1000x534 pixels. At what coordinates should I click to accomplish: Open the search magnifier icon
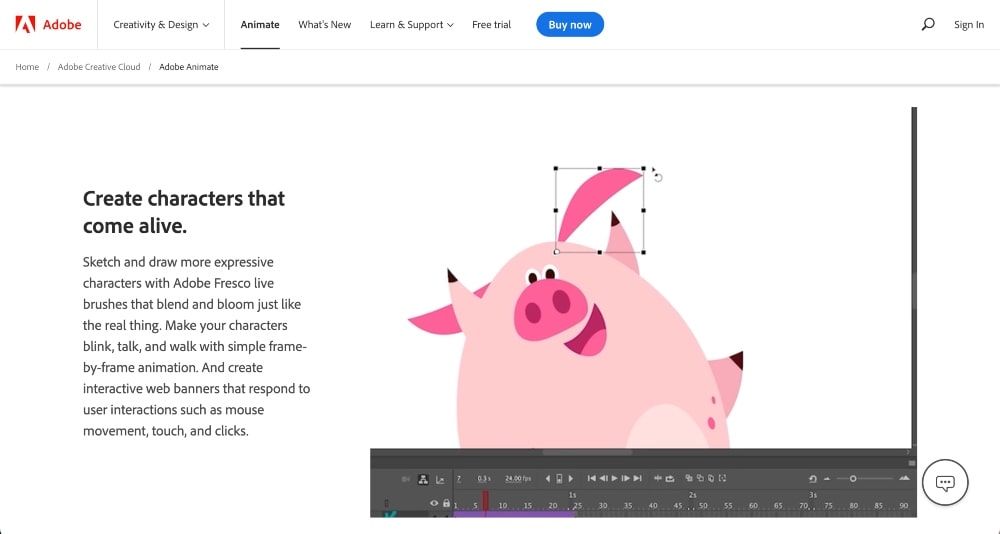pos(928,24)
